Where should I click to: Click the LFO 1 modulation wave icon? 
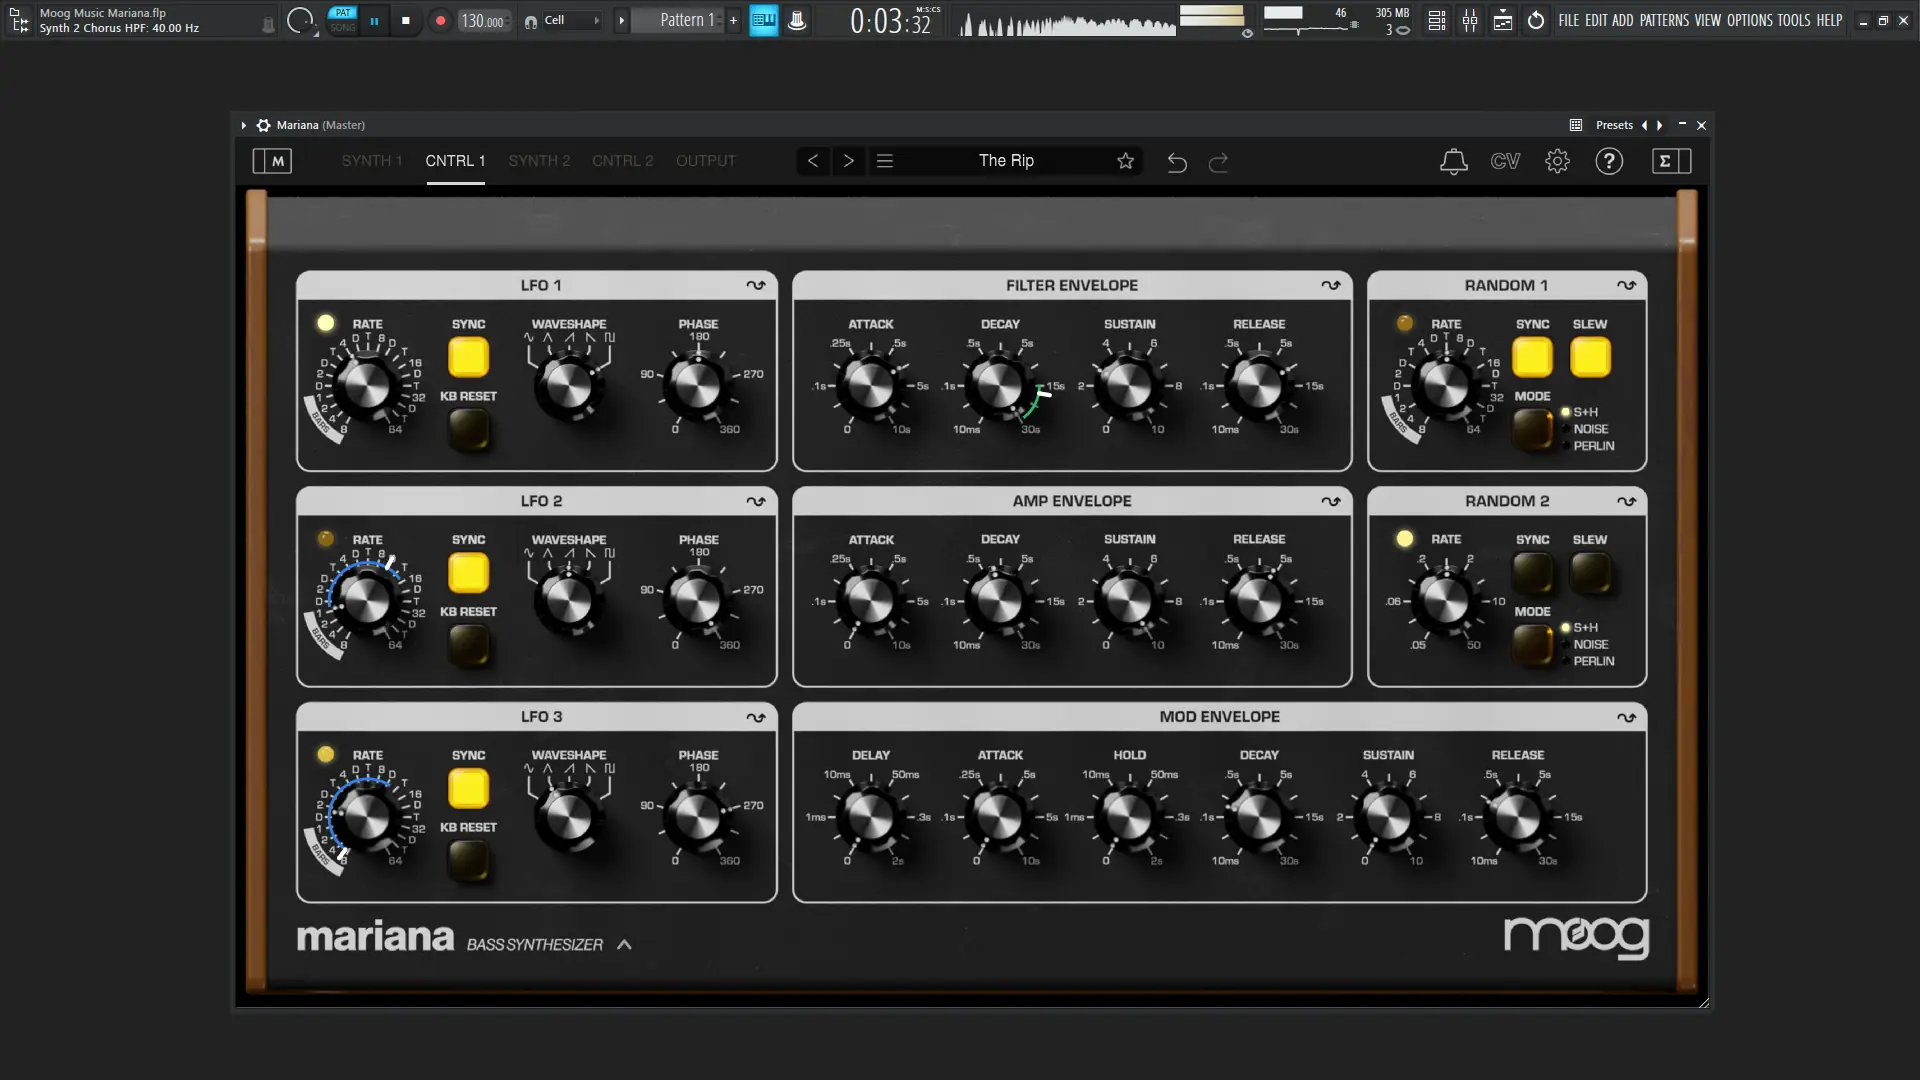[756, 285]
